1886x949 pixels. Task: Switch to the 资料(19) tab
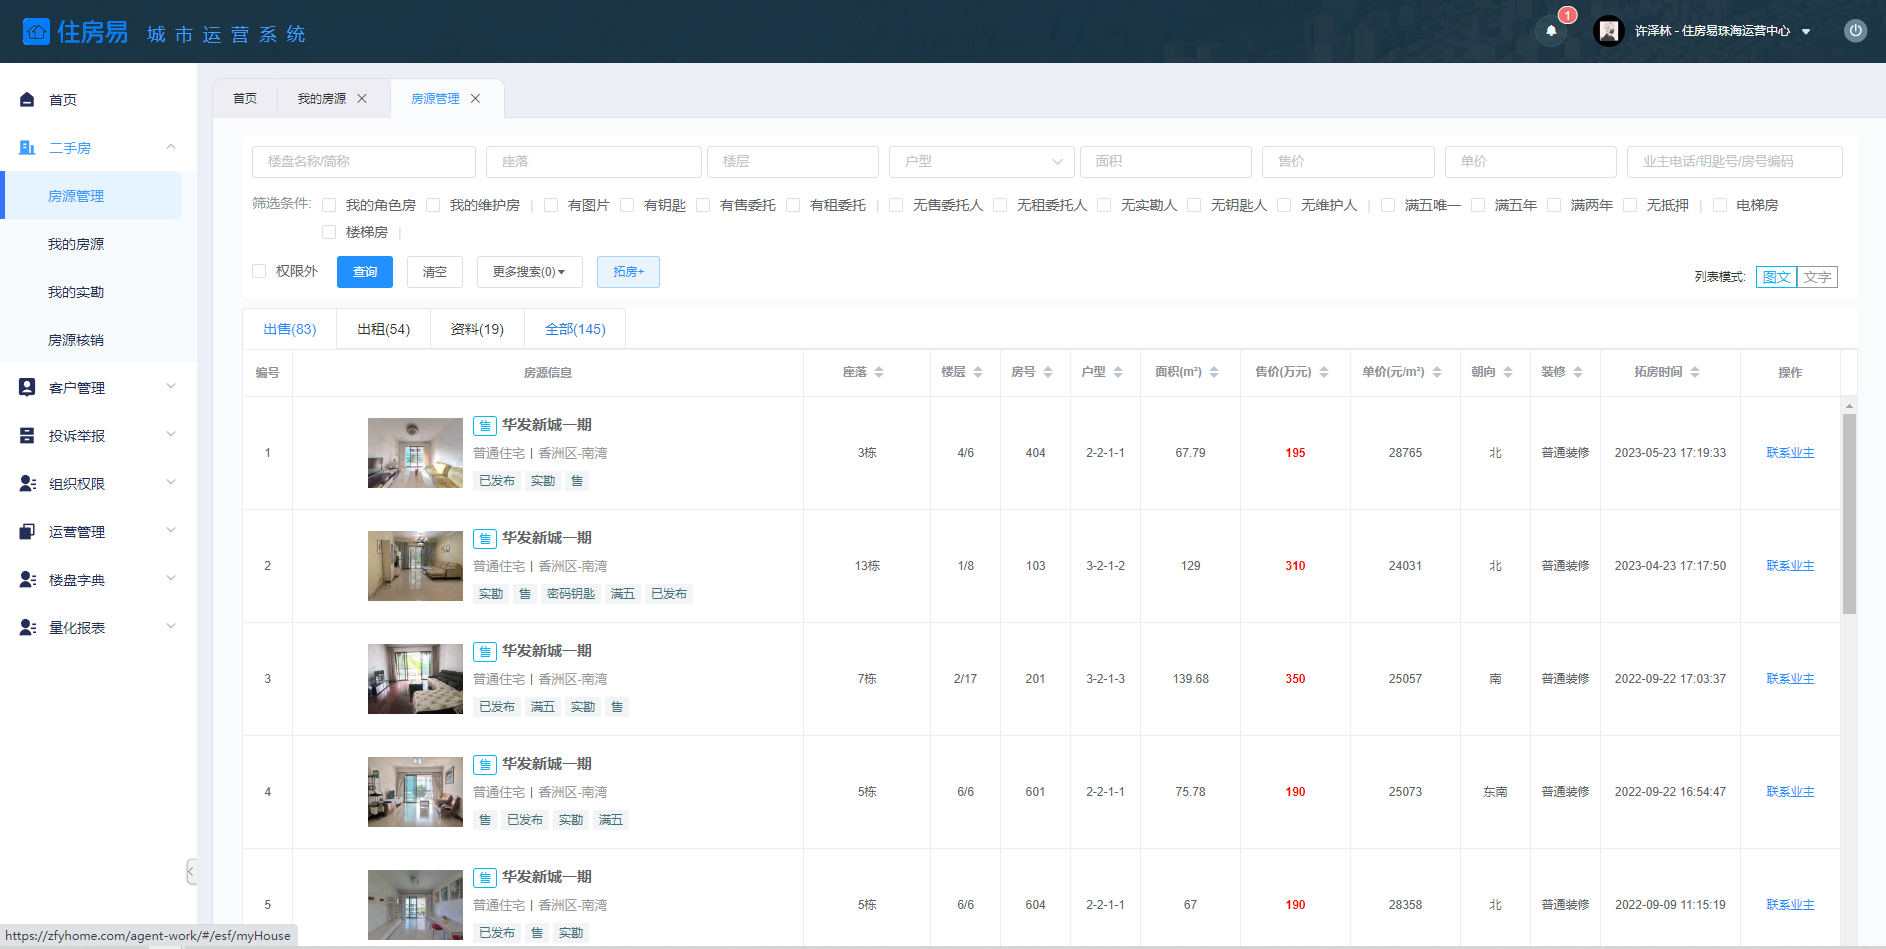pos(477,329)
